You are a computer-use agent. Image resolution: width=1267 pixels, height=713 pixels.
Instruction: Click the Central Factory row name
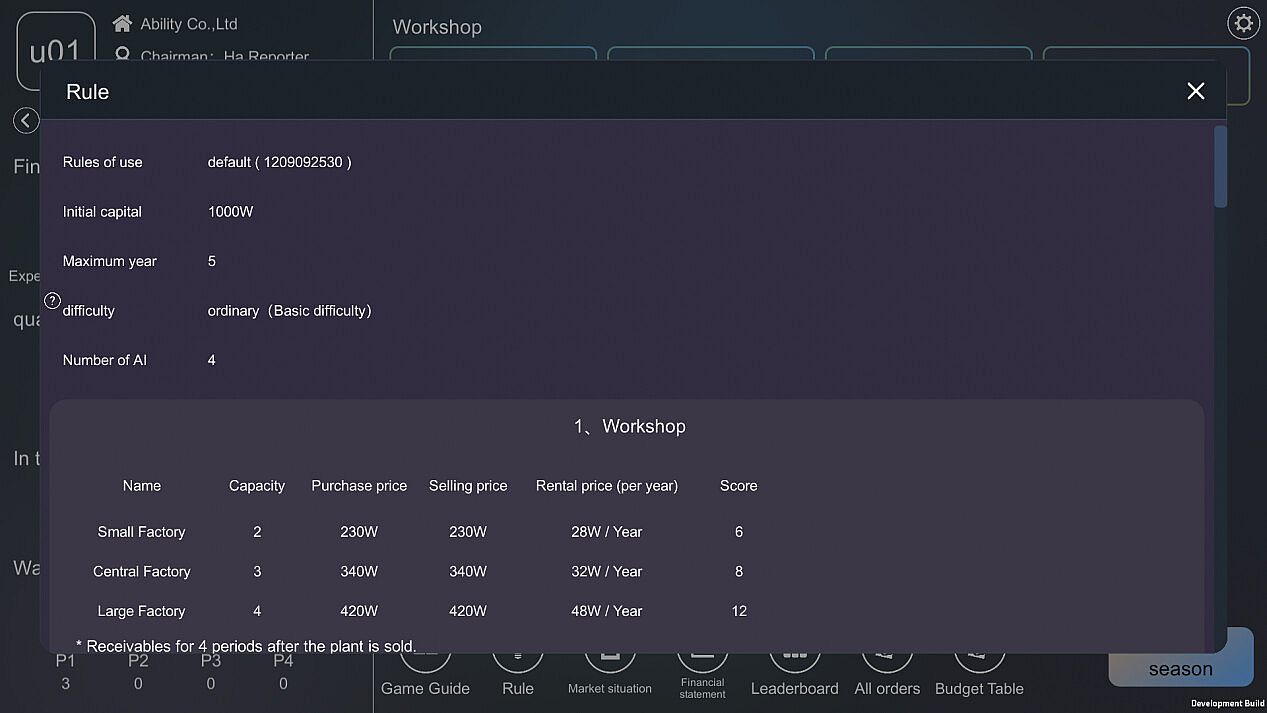click(141, 572)
